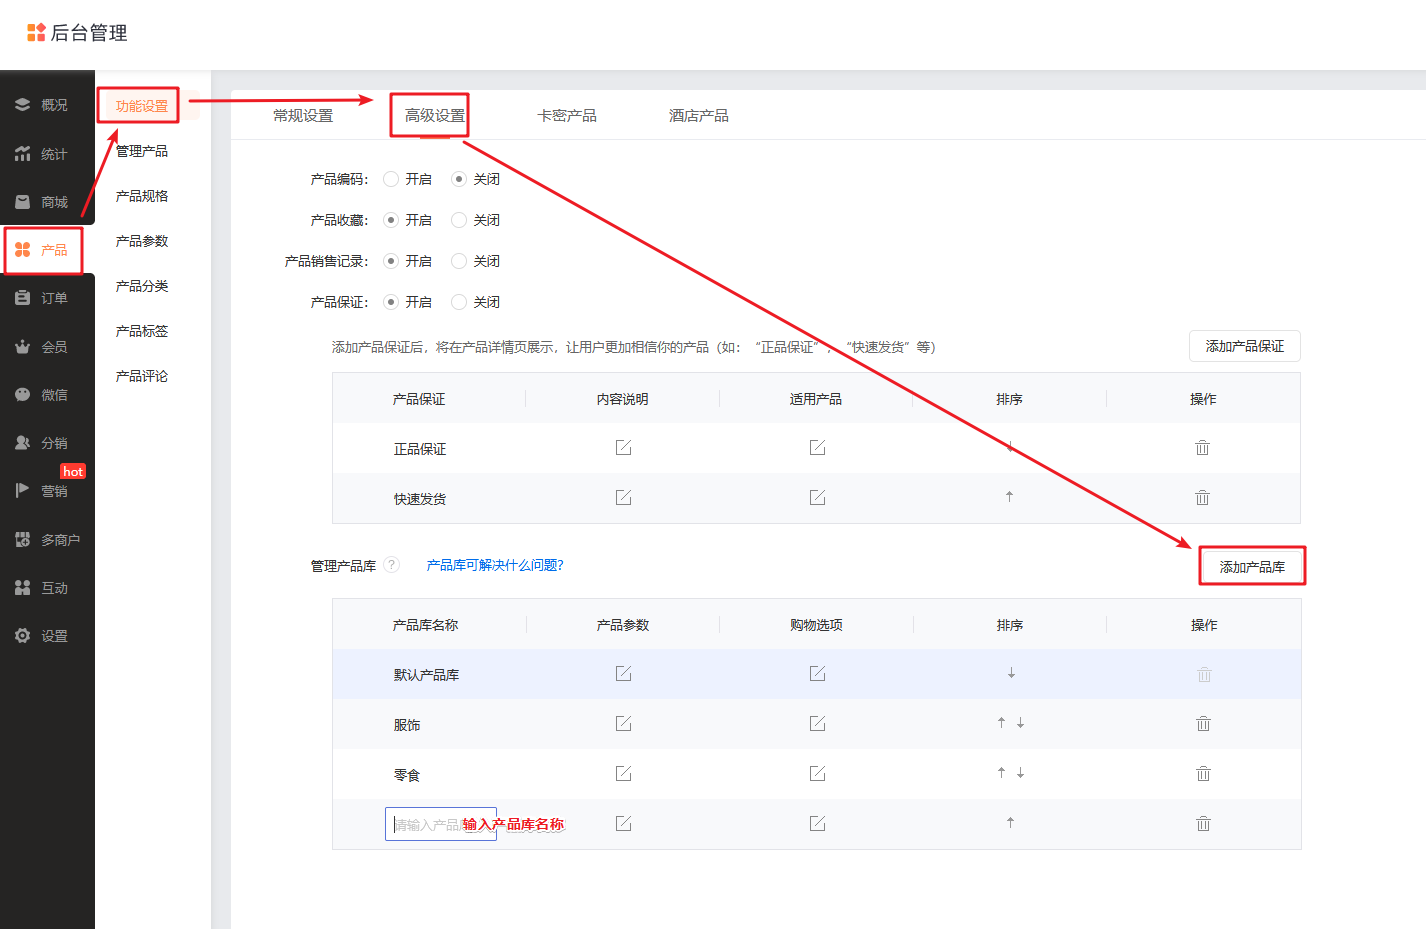
Task: Open the 产品库可解决什么问题 link
Action: [495, 564]
